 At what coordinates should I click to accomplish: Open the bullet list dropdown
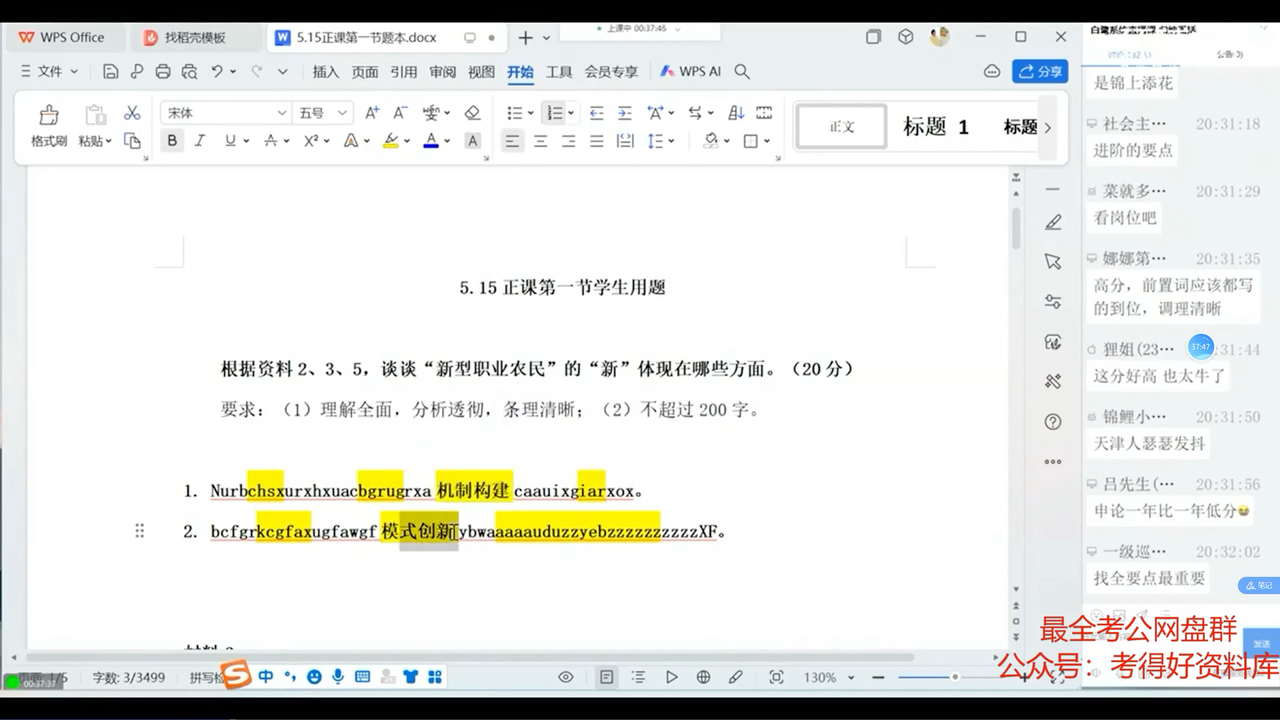click(x=530, y=113)
